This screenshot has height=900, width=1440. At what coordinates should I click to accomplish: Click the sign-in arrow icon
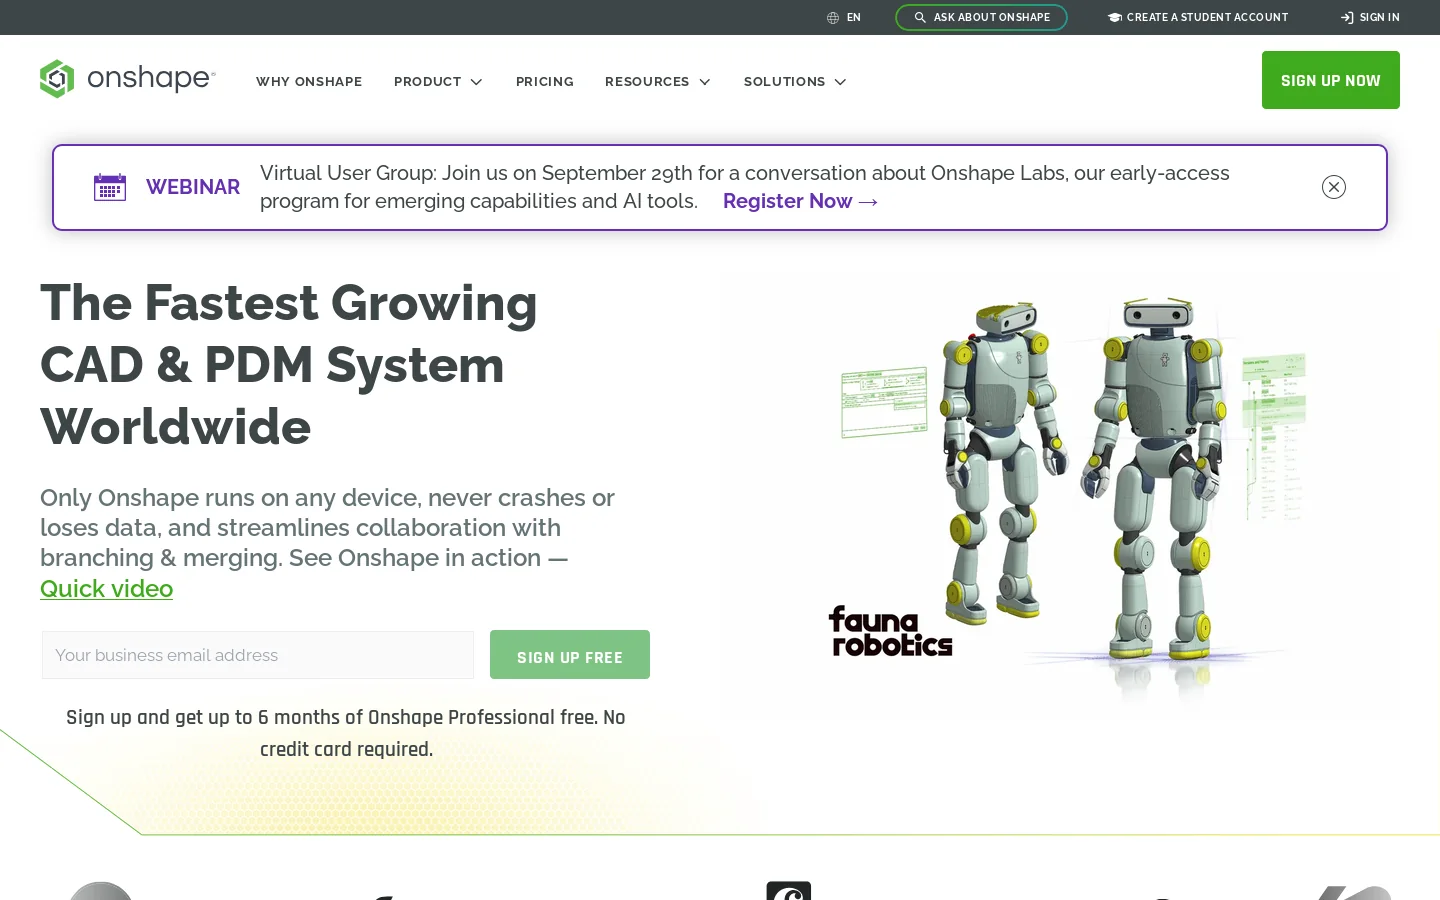1347,18
